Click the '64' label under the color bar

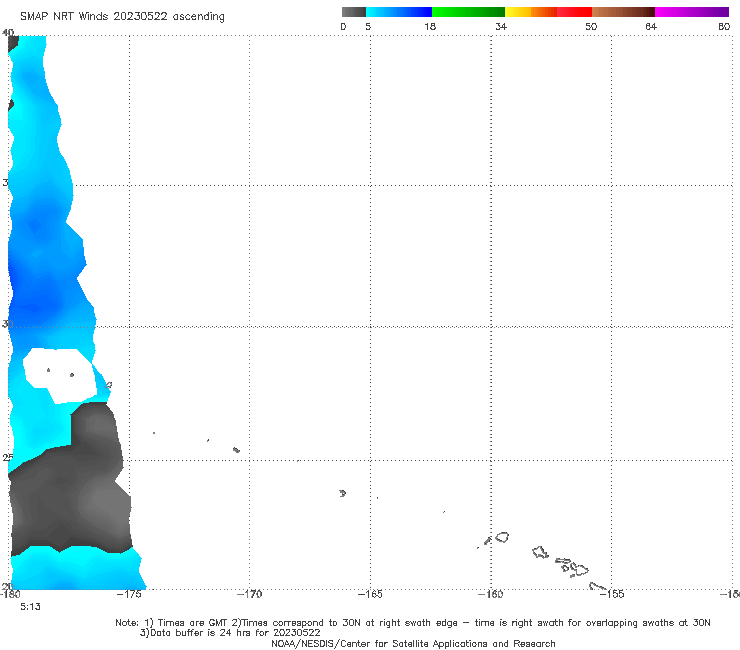(651, 26)
